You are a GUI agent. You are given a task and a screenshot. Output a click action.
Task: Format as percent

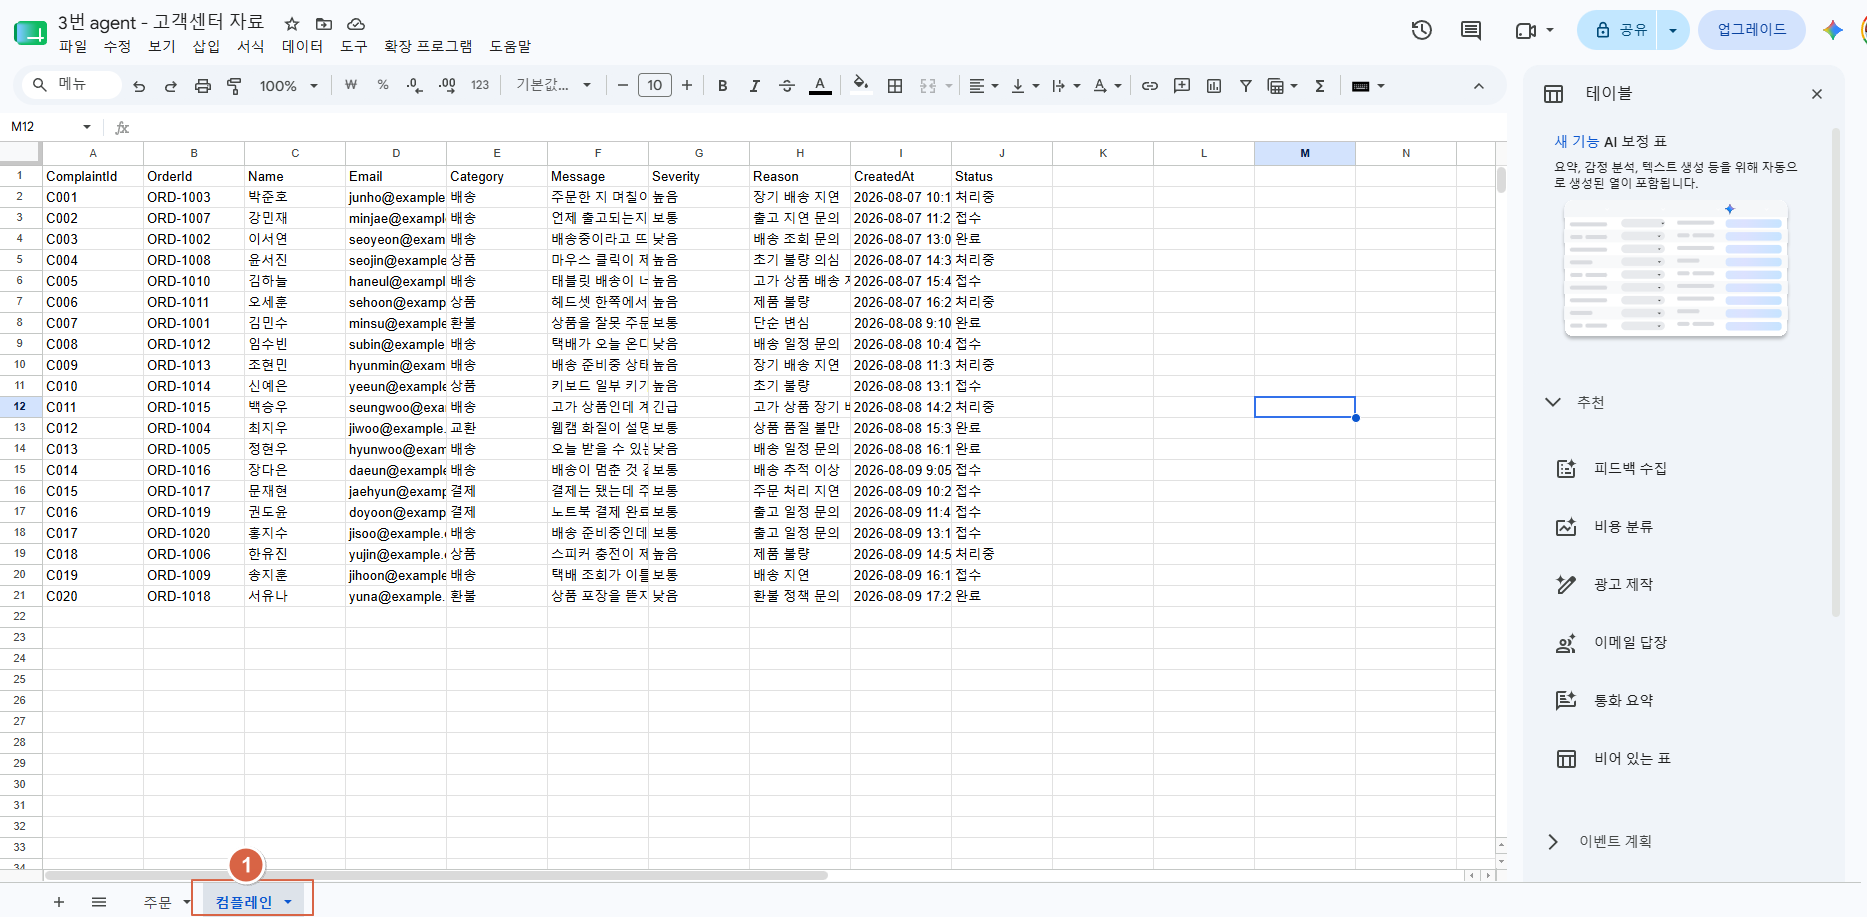pyautogui.click(x=383, y=86)
